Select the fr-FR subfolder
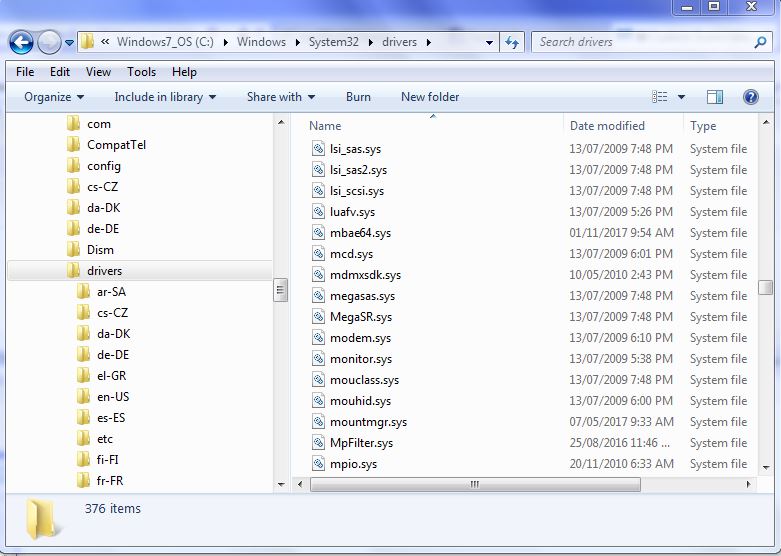 point(100,480)
